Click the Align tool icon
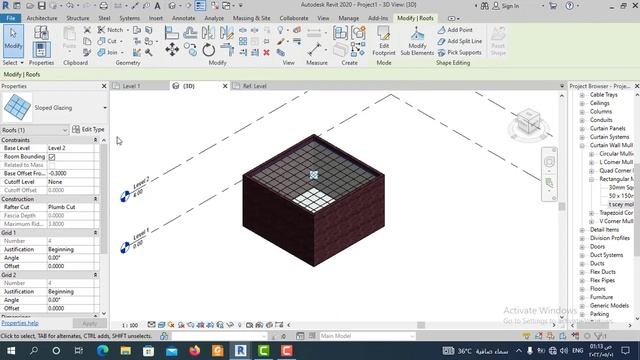 click(172, 33)
